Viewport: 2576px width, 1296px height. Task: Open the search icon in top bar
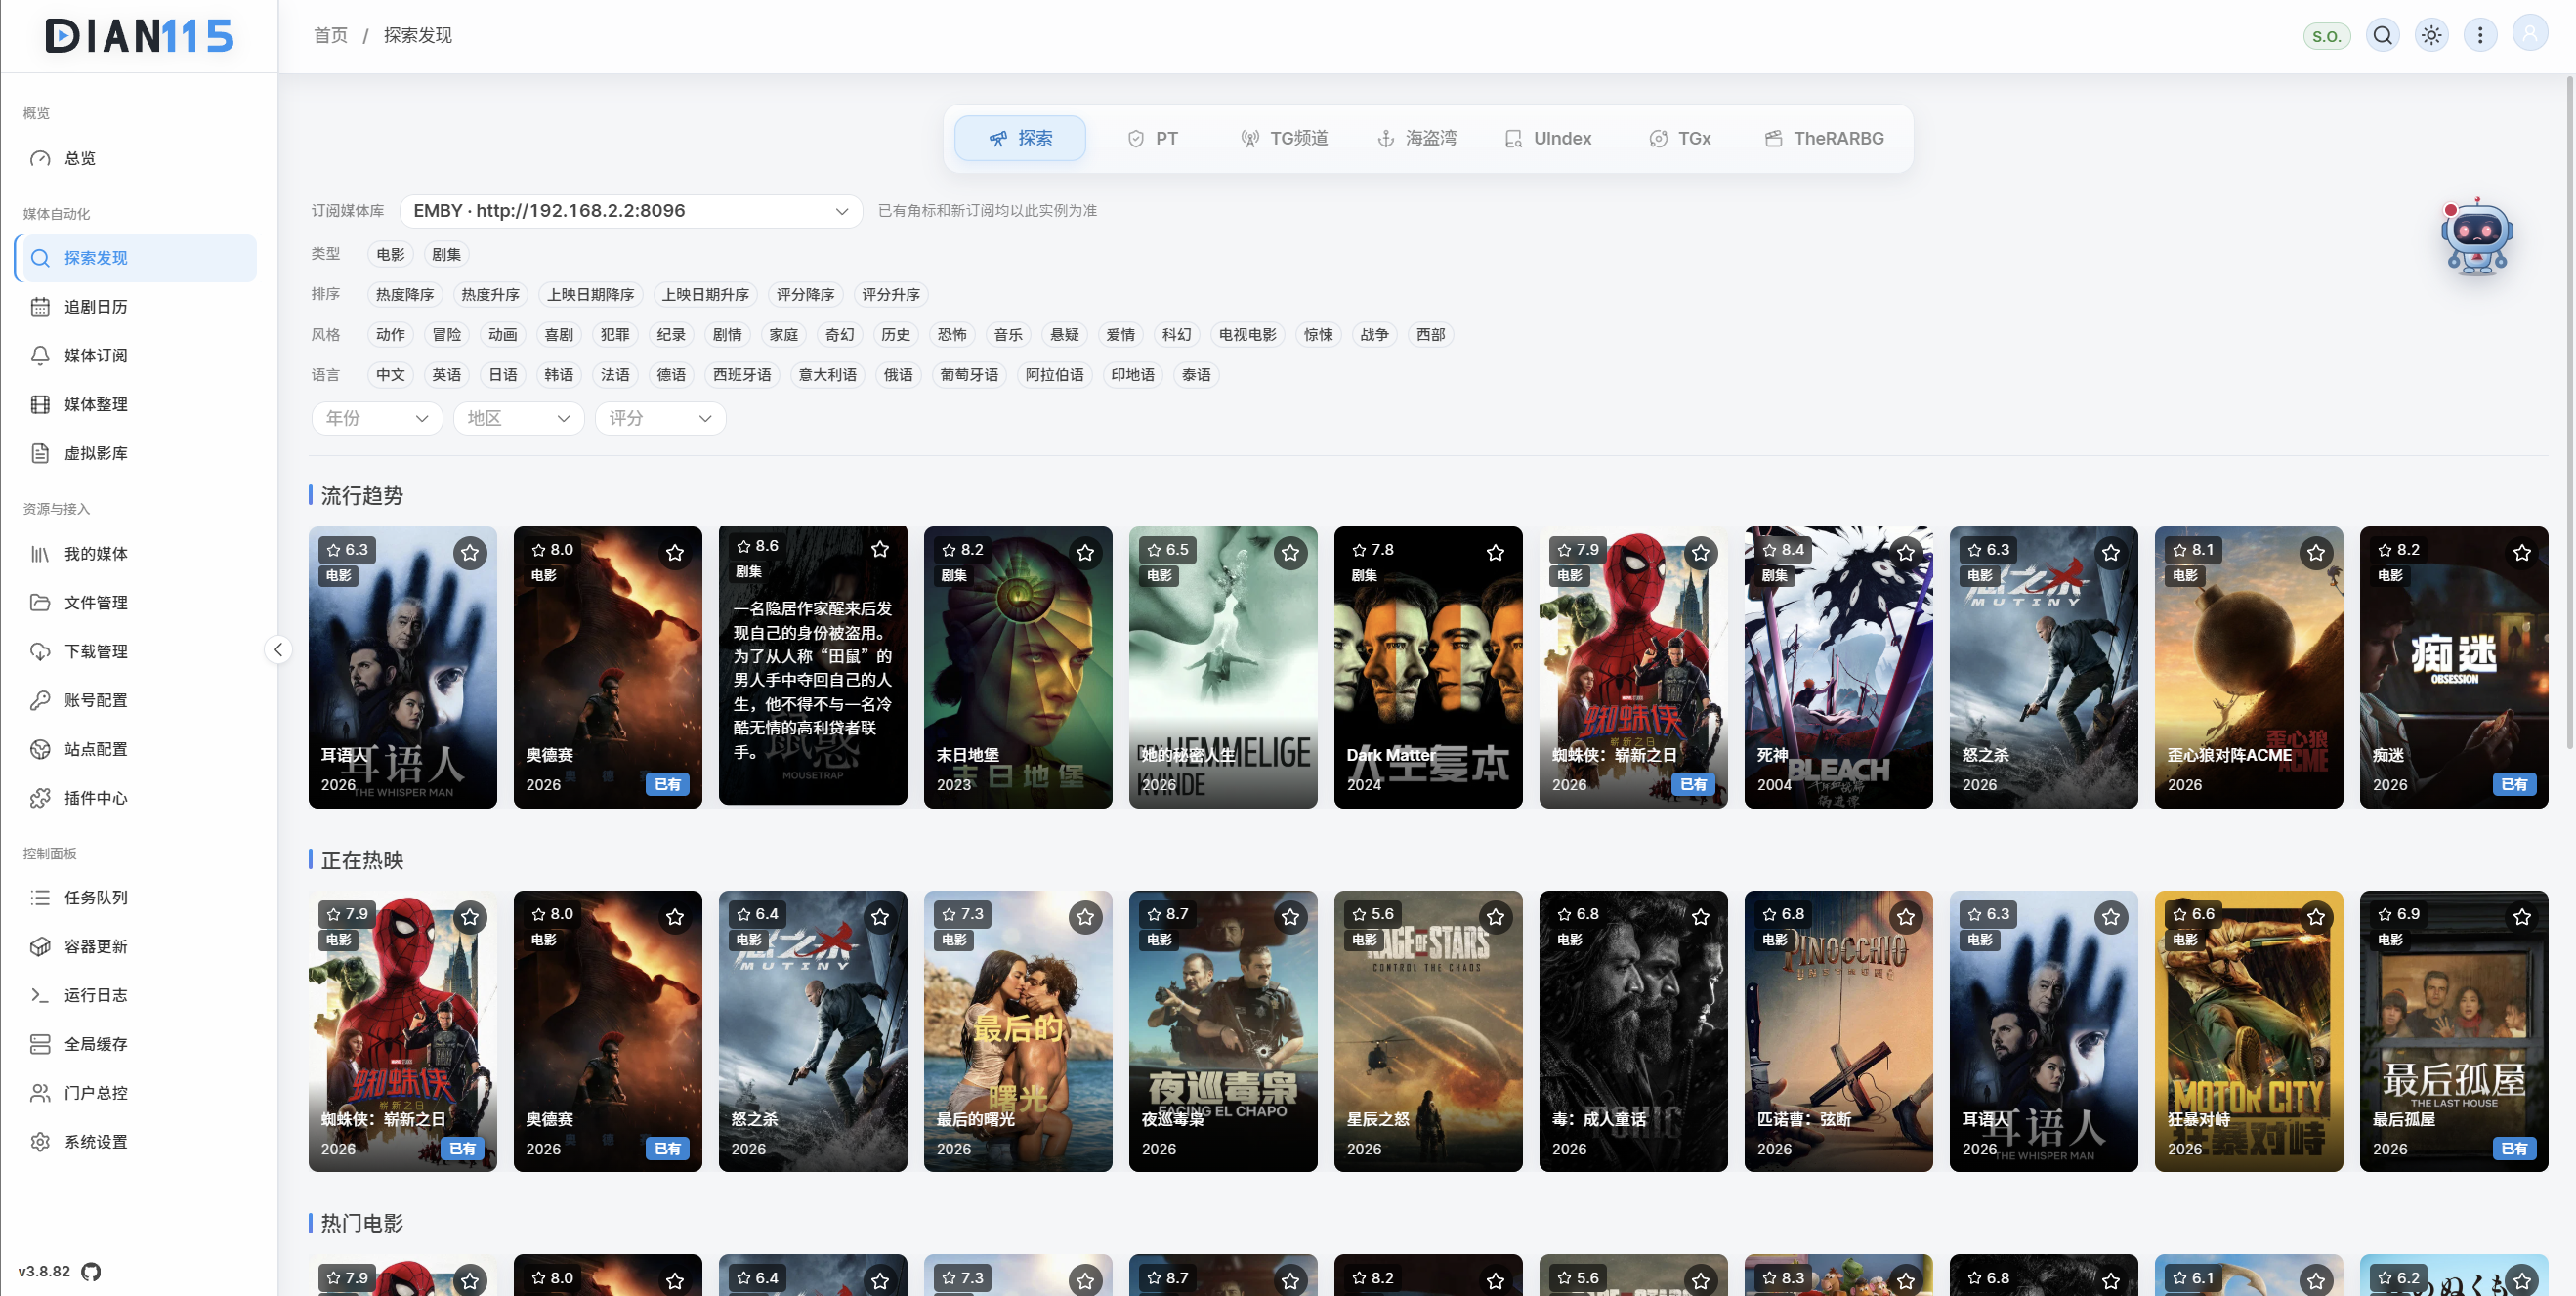pos(2383,36)
